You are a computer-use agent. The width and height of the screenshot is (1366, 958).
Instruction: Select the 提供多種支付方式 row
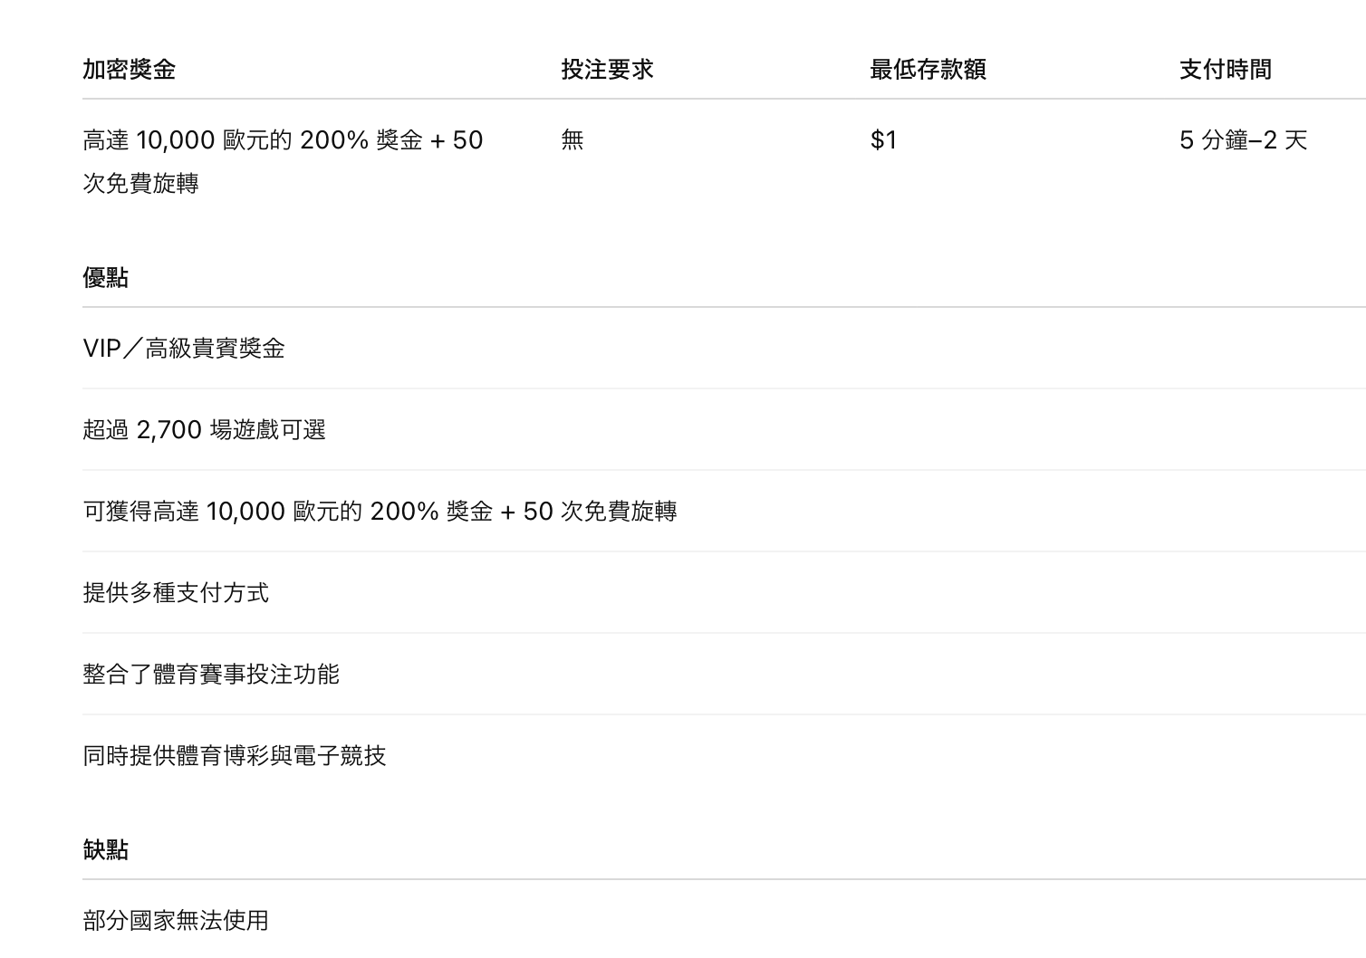(176, 593)
